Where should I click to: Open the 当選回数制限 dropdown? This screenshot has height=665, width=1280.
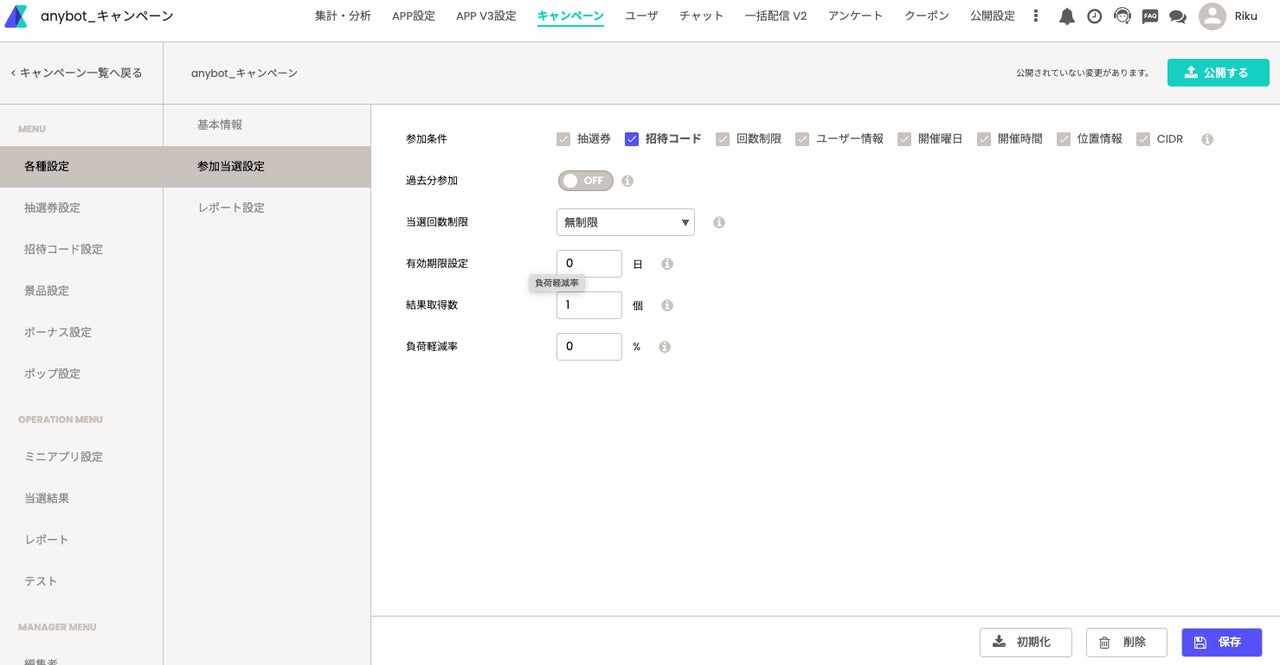click(x=625, y=222)
